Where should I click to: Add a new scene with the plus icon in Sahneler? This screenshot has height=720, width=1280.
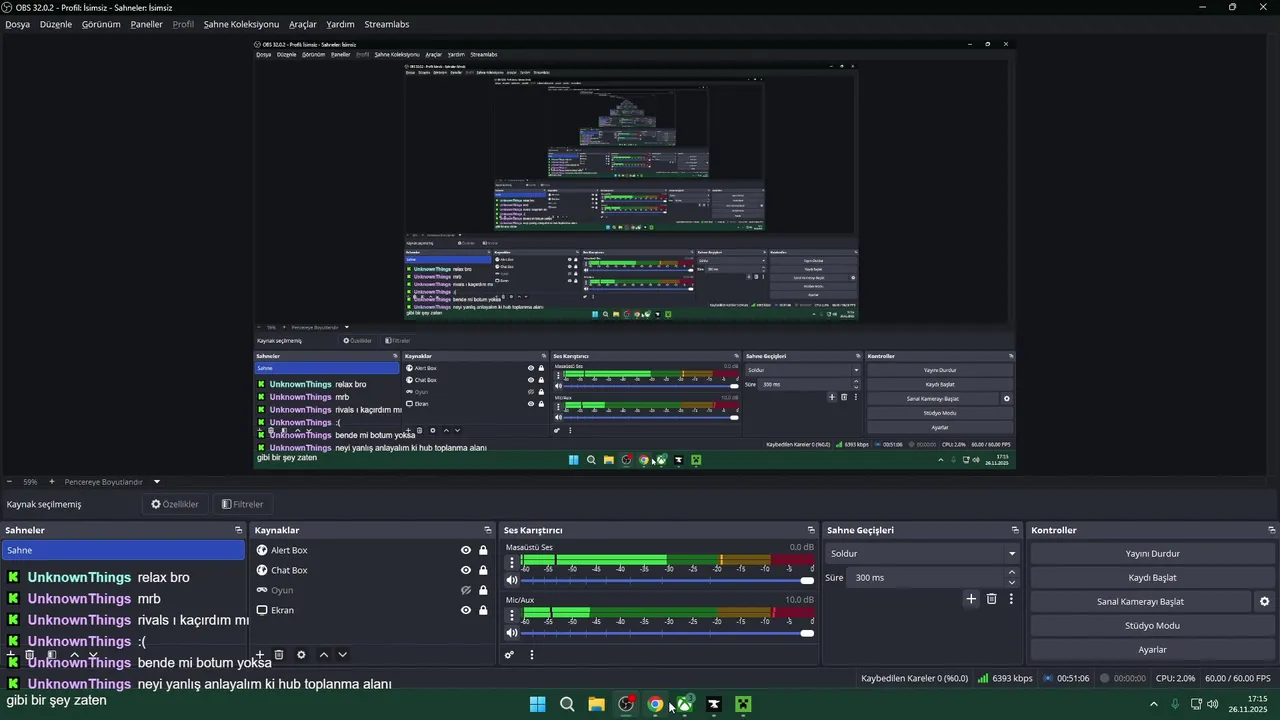[12, 655]
